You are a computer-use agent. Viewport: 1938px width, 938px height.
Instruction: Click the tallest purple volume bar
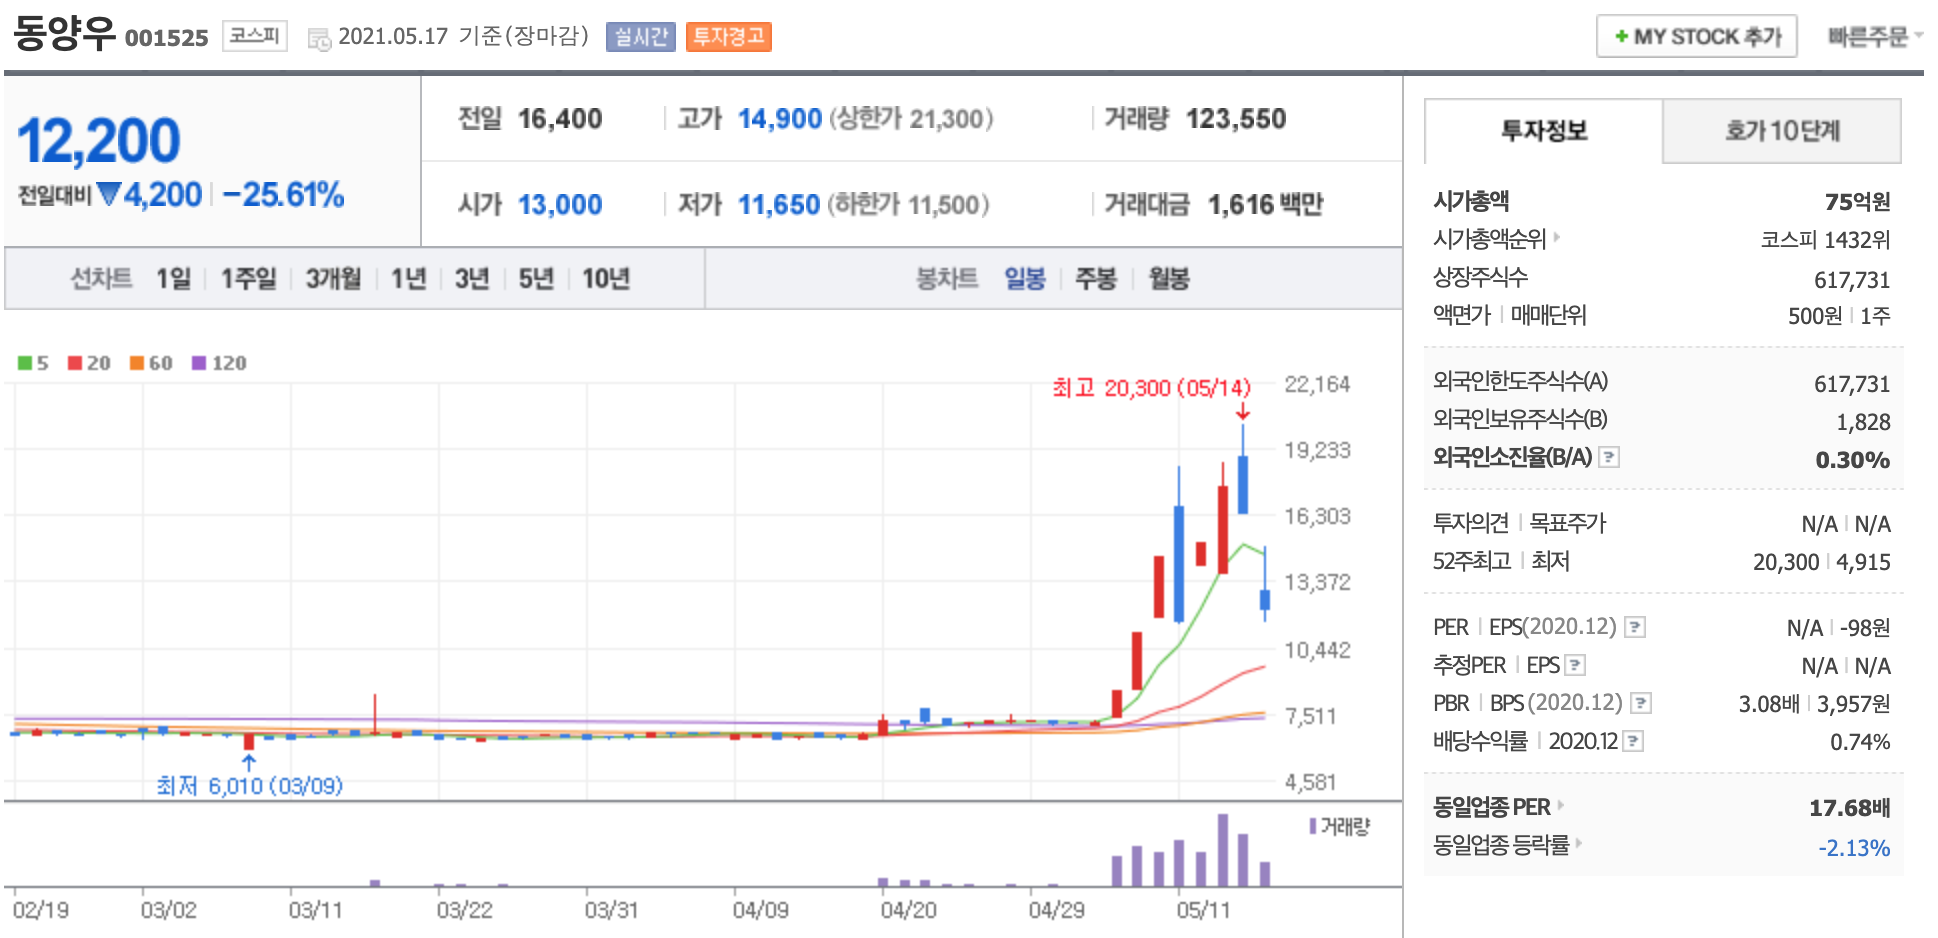[1222, 850]
